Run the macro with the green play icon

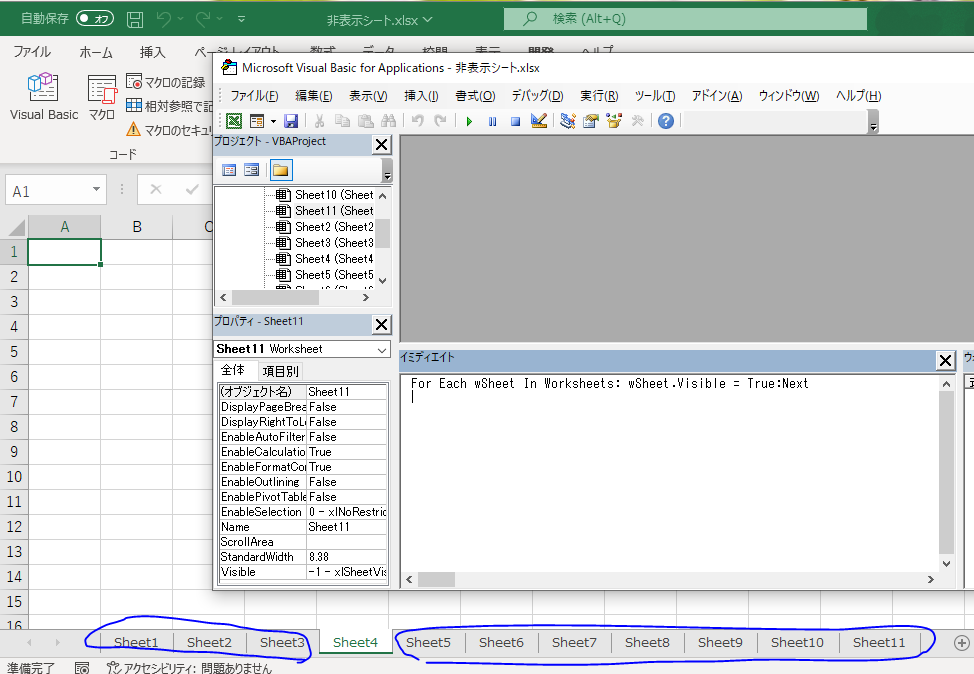(469, 121)
